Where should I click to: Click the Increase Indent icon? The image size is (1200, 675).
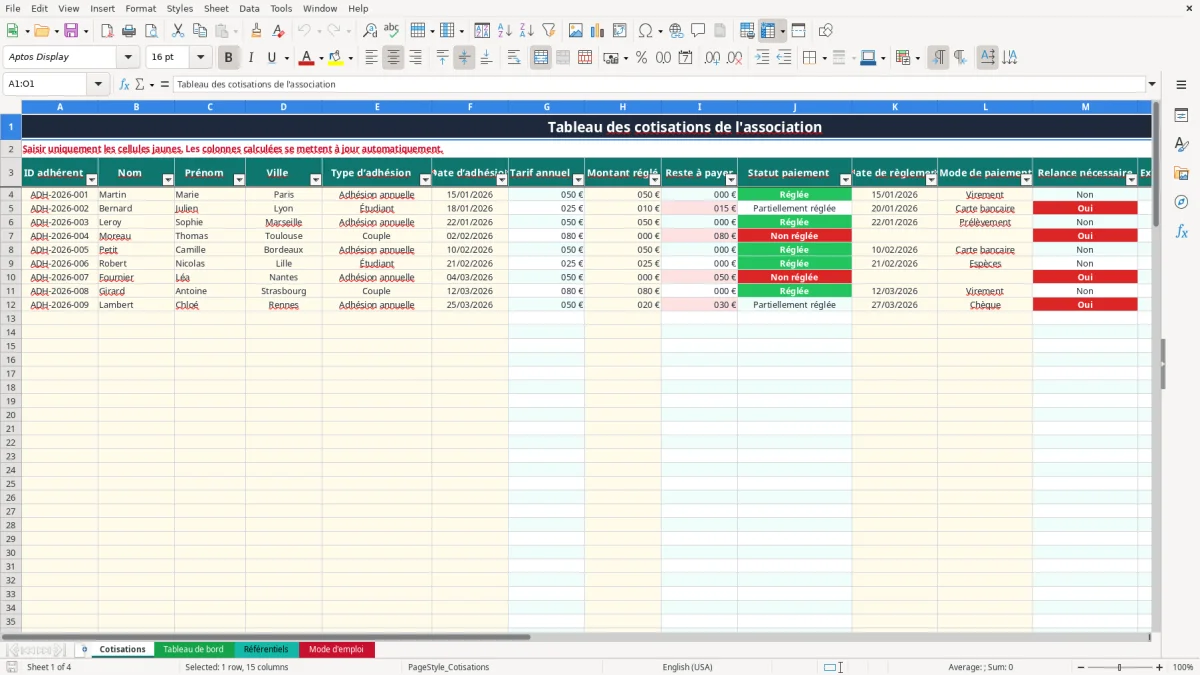click(762, 58)
